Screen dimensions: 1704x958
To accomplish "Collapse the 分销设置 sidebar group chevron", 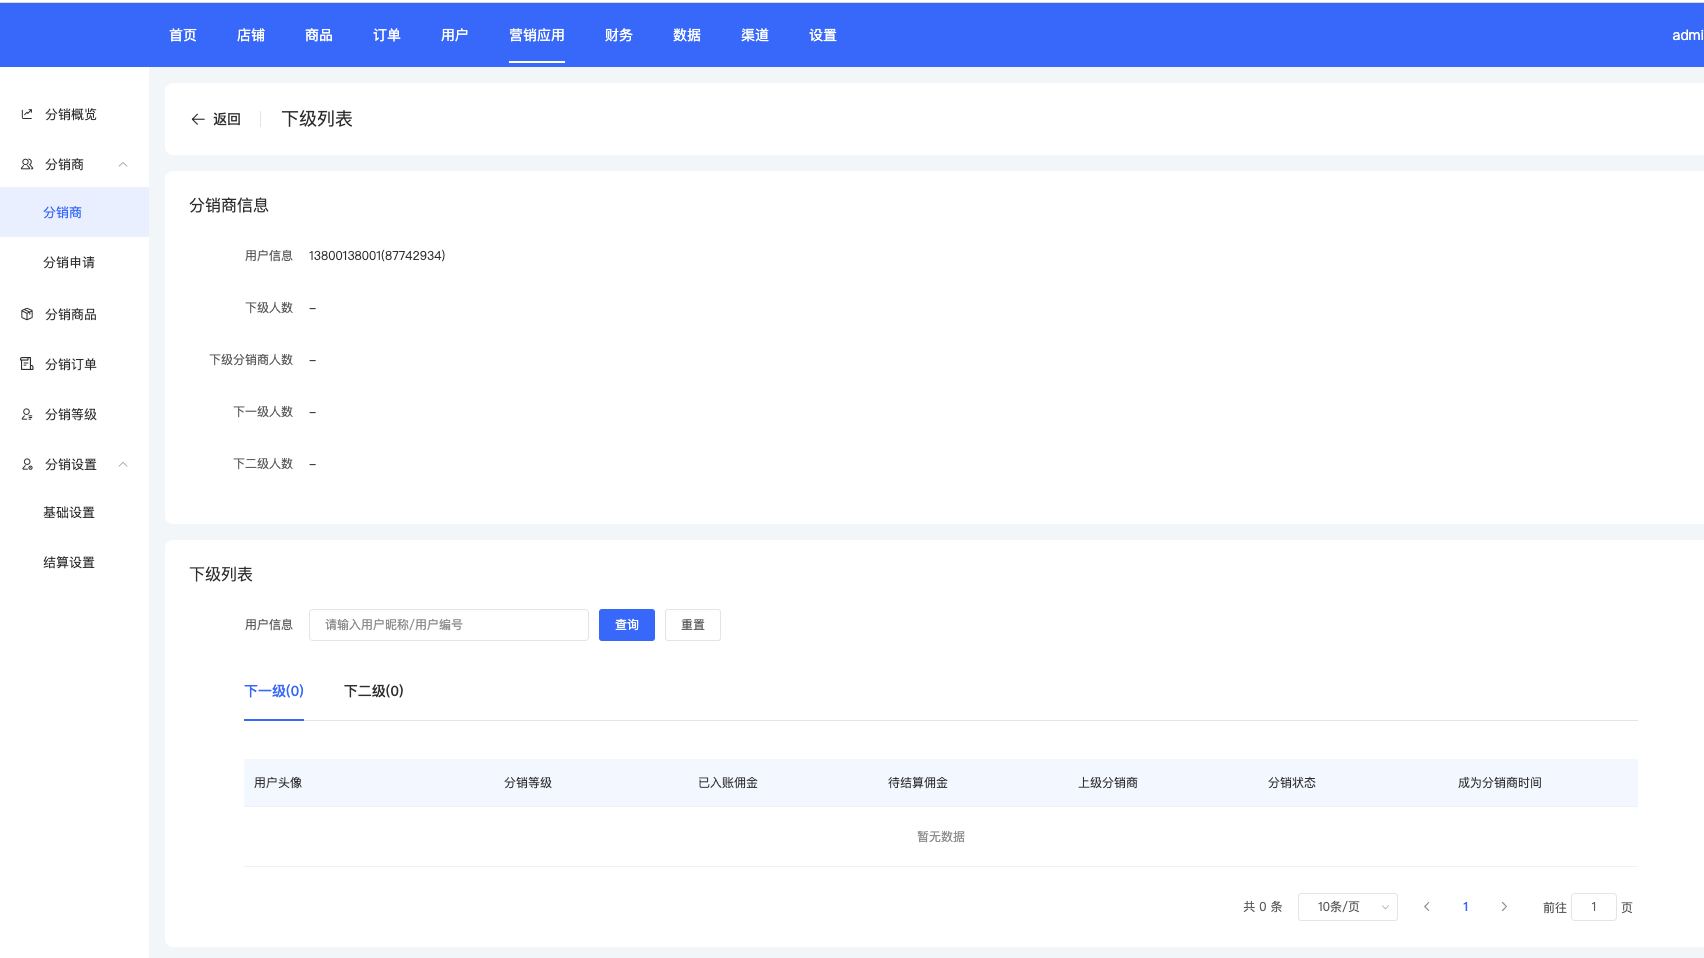I will point(123,464).
